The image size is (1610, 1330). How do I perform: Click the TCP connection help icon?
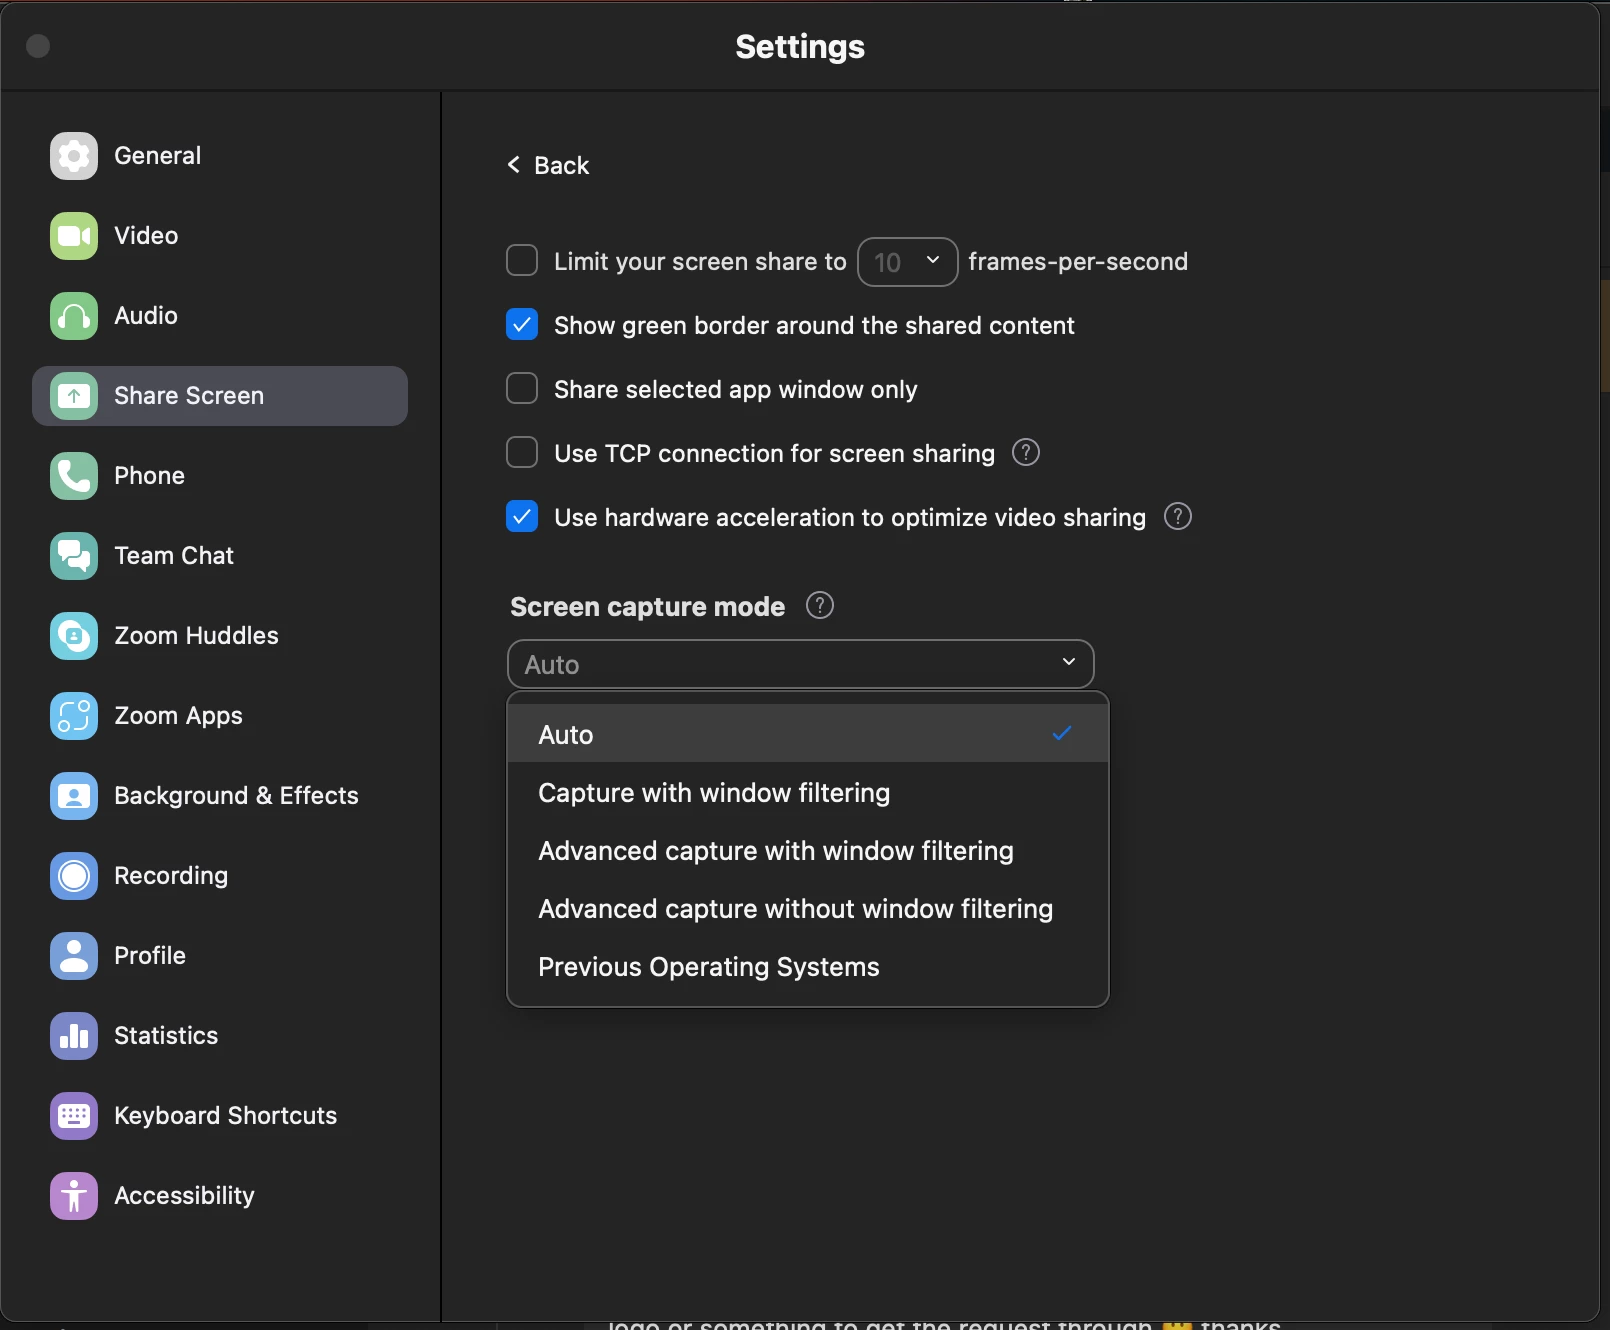pos(1026,453)
